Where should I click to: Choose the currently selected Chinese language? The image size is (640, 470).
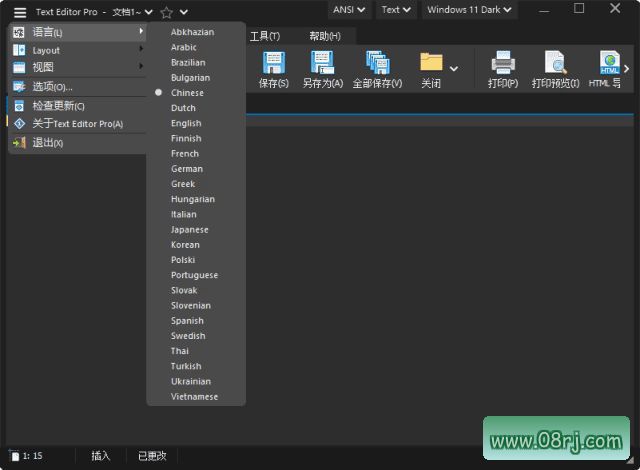(x=187, y=93)
